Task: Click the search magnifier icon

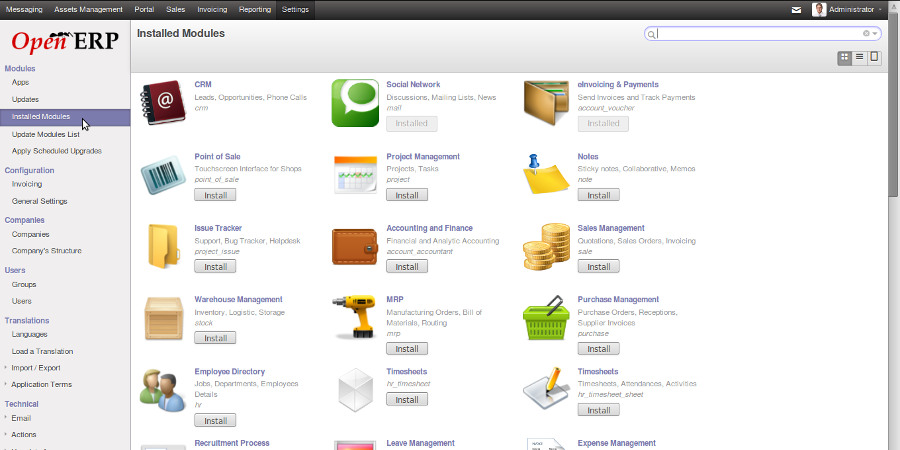Action: 651,34
